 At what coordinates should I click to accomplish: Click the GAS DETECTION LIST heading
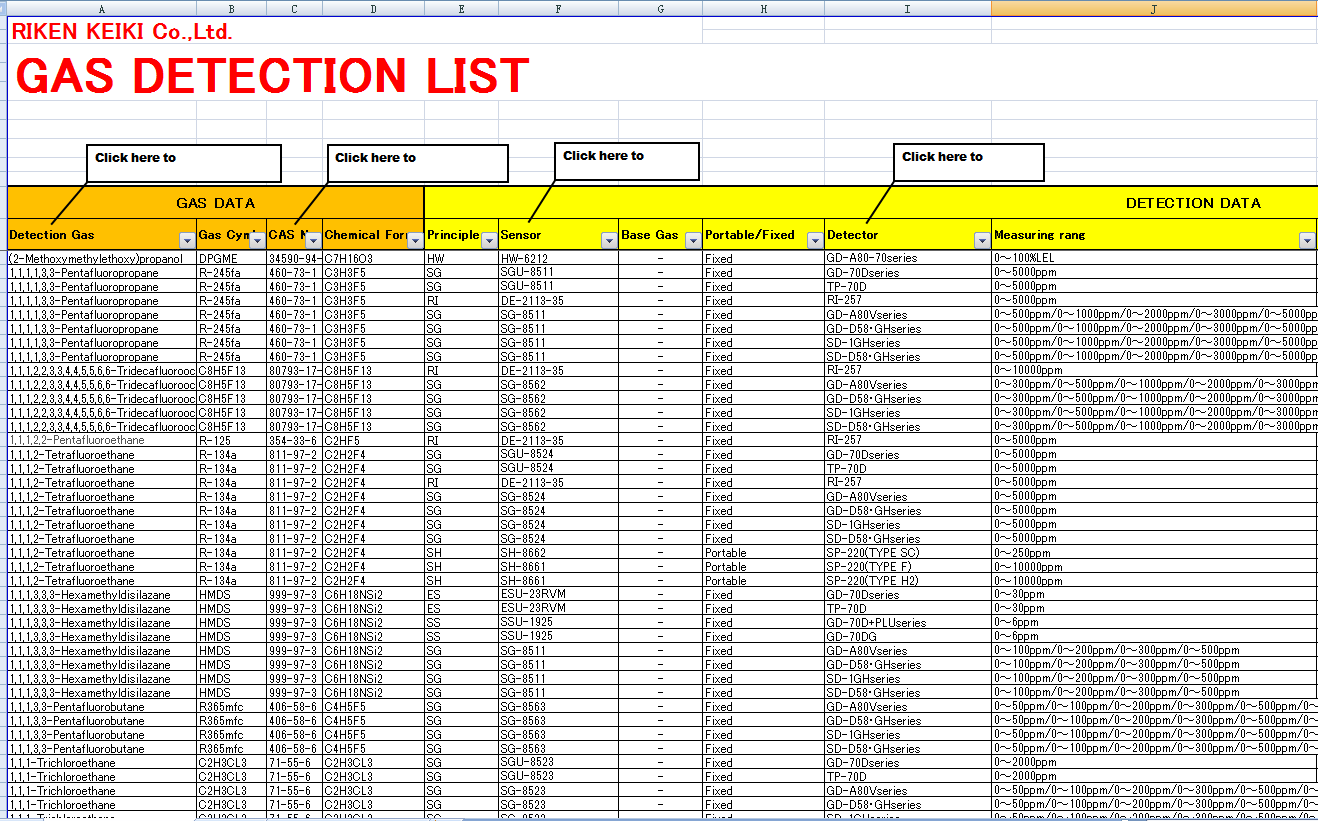click(272, 76)
